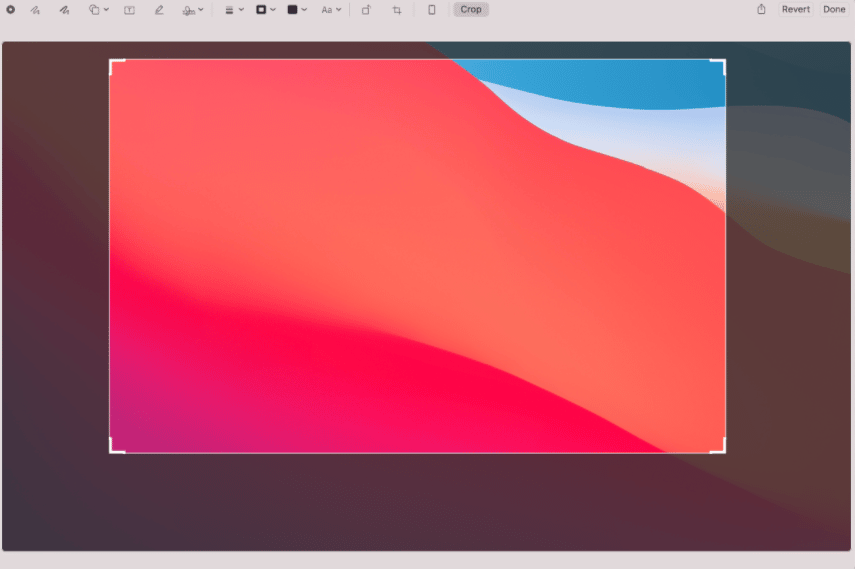Click the Rotate icon

pos(366,10)
